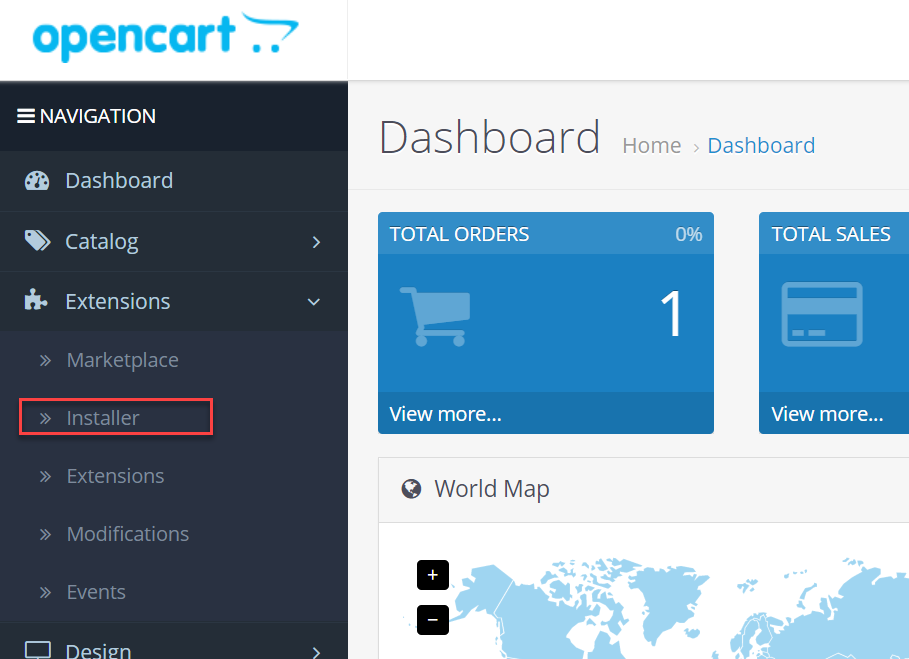Click the shopping cart icon in Total Orders
Image resolution: width=909 pixels, height=659 pixels.
point(435,316)
